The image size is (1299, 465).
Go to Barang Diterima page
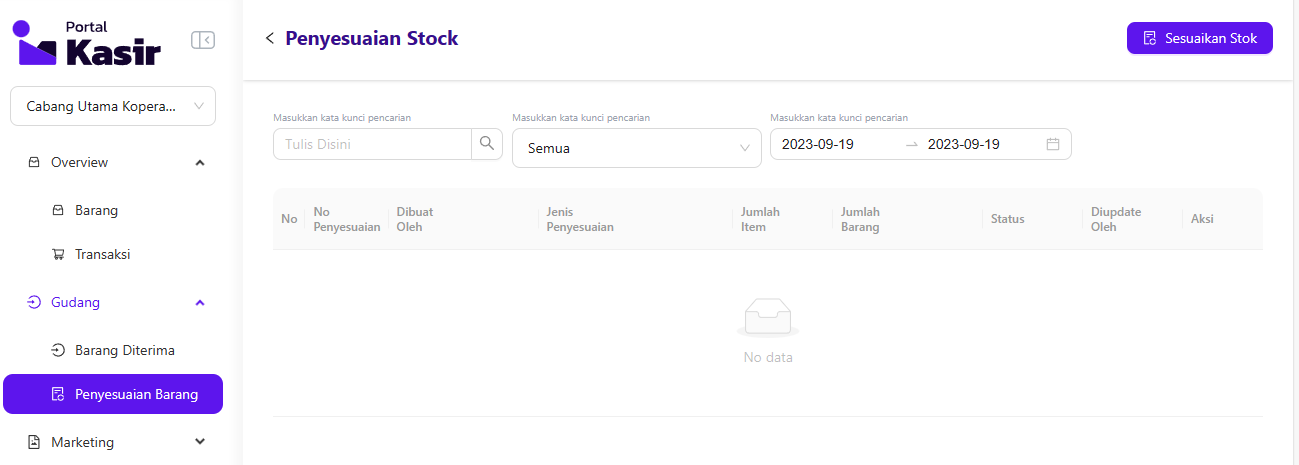[x=124, y=350]
